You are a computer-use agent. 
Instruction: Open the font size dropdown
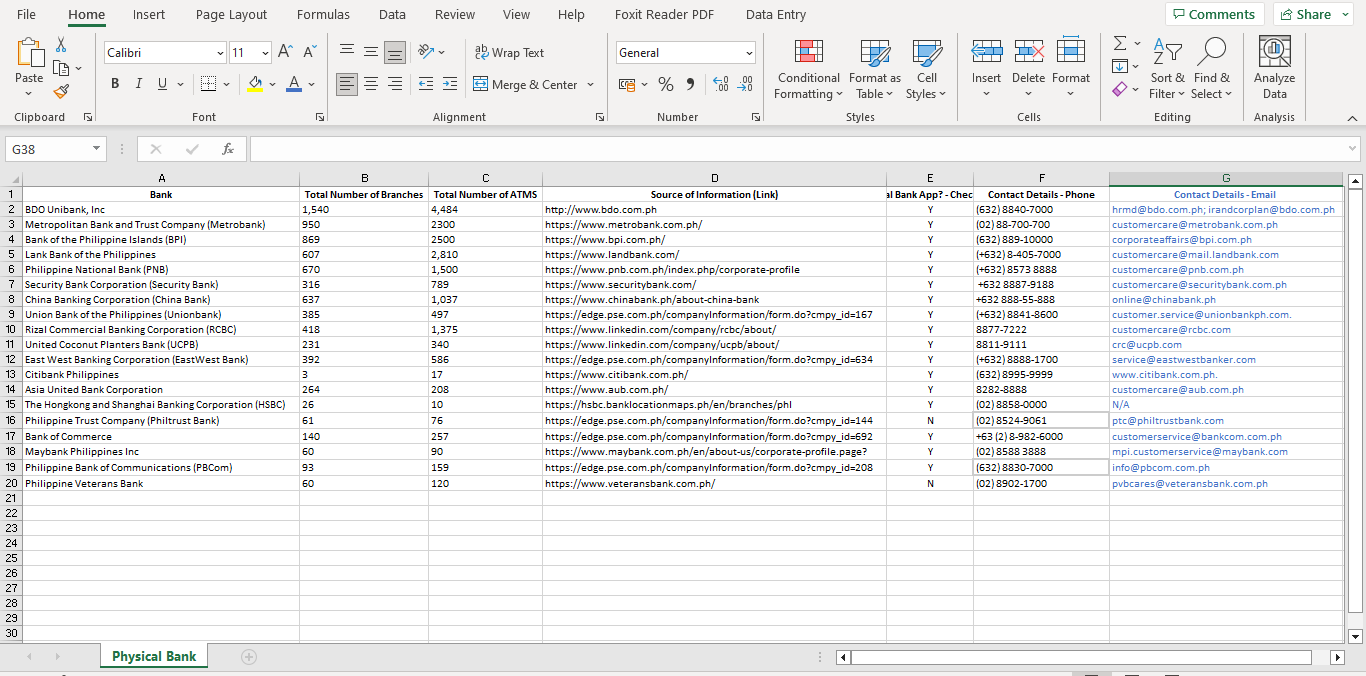(x=265, y=52)
